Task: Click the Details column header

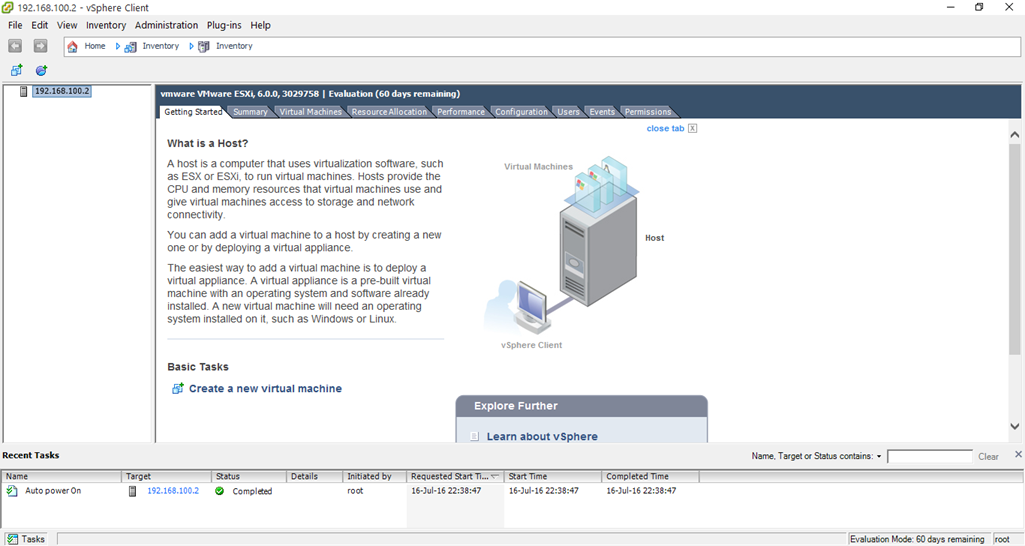Action: point(314,476)
